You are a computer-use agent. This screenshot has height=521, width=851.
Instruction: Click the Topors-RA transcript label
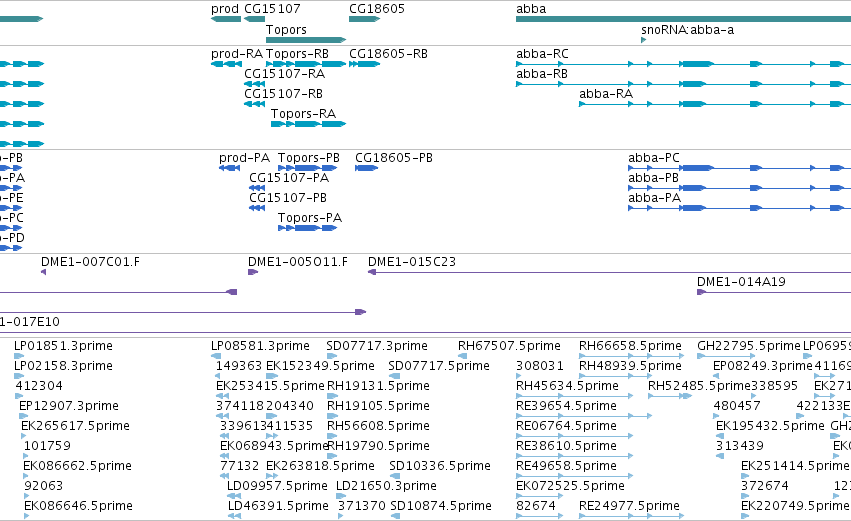point(303,114)
